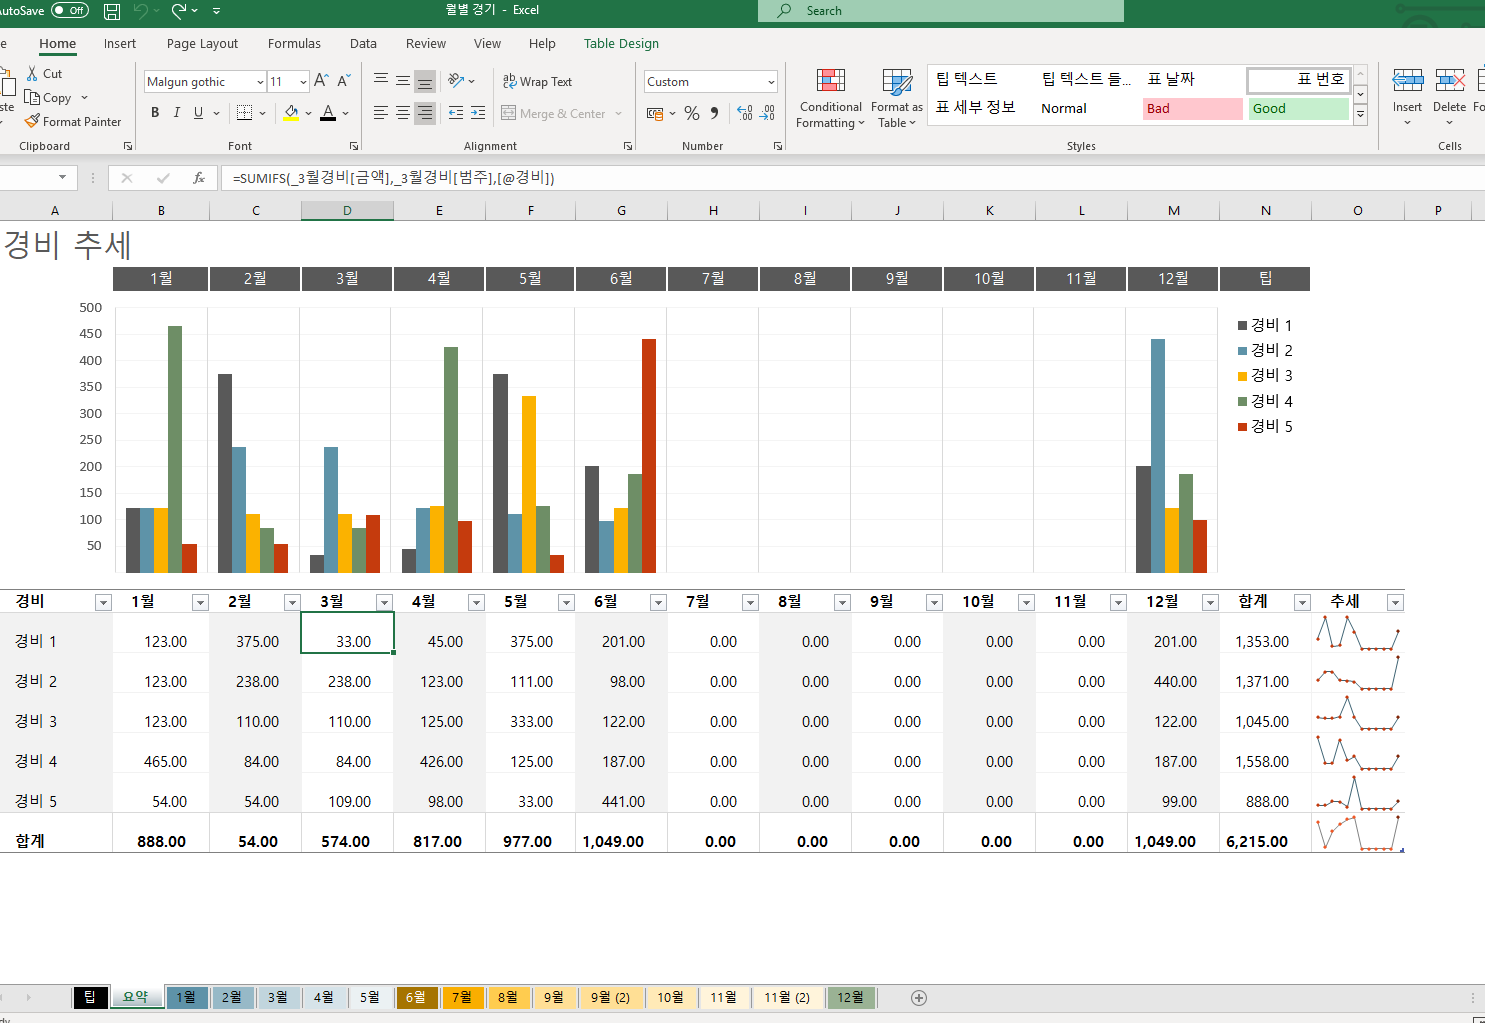Open the Customize Quick Access Toolbar menu
1485x1023 pixels.
pyautogui.click(x=217, y=11)
